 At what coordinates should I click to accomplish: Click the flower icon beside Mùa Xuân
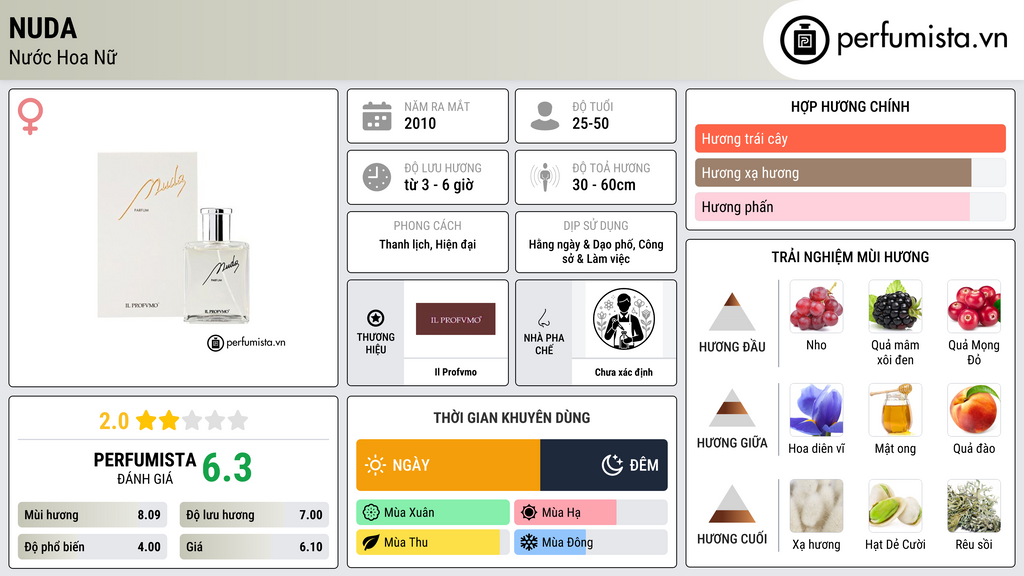tap(371, 513)
